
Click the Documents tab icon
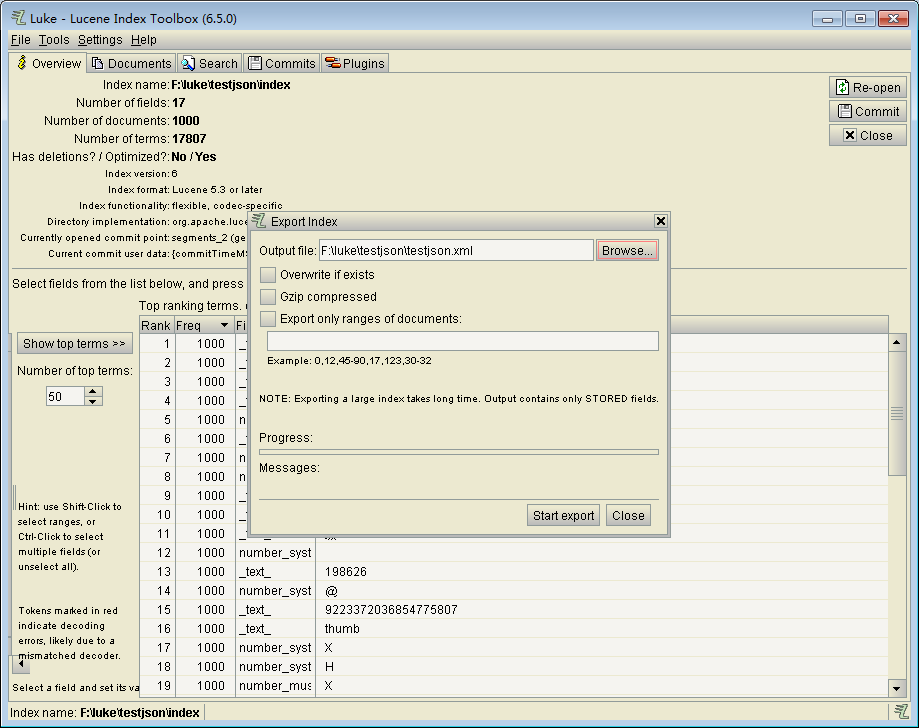98,63
